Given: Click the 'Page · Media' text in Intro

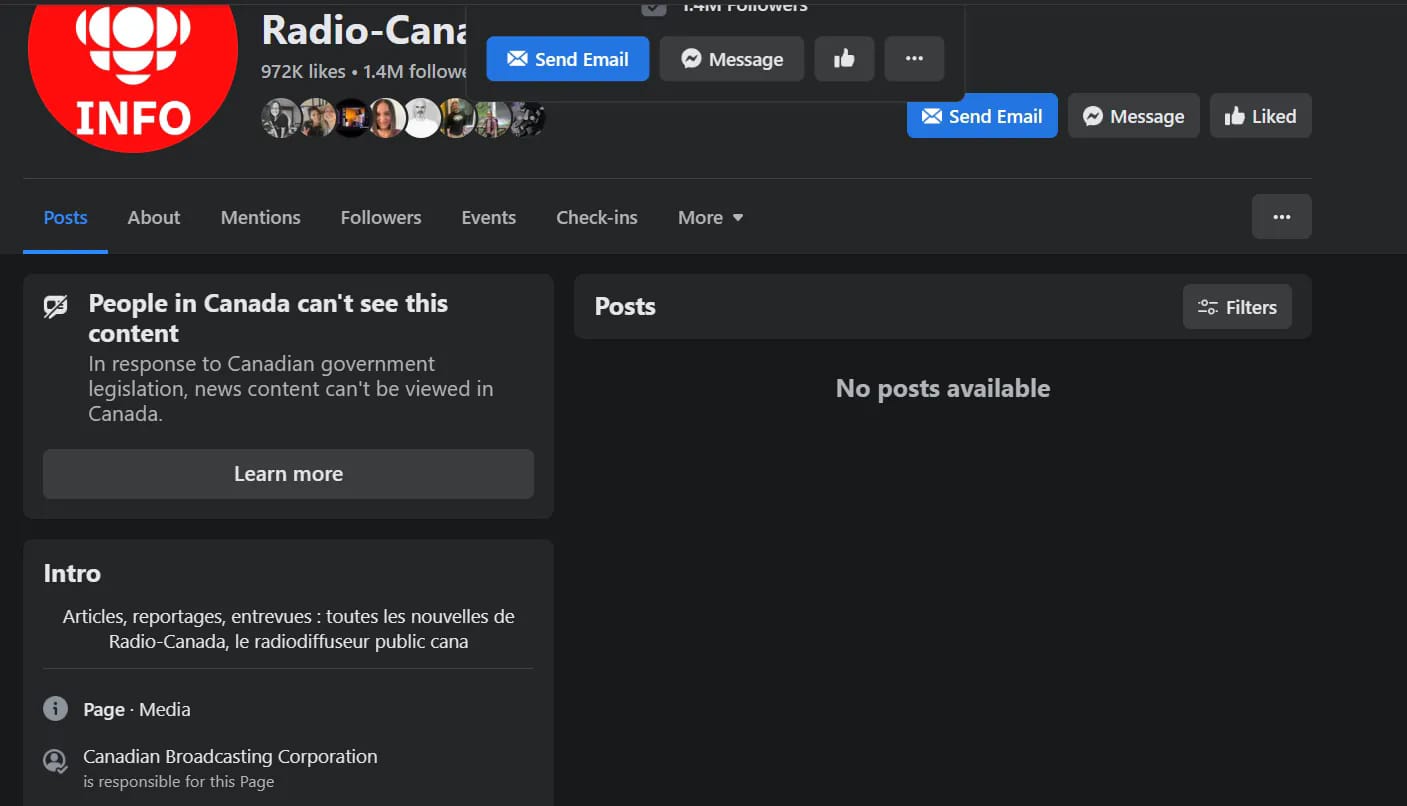Looking at the screenshot, I should (x=137, y=709).
